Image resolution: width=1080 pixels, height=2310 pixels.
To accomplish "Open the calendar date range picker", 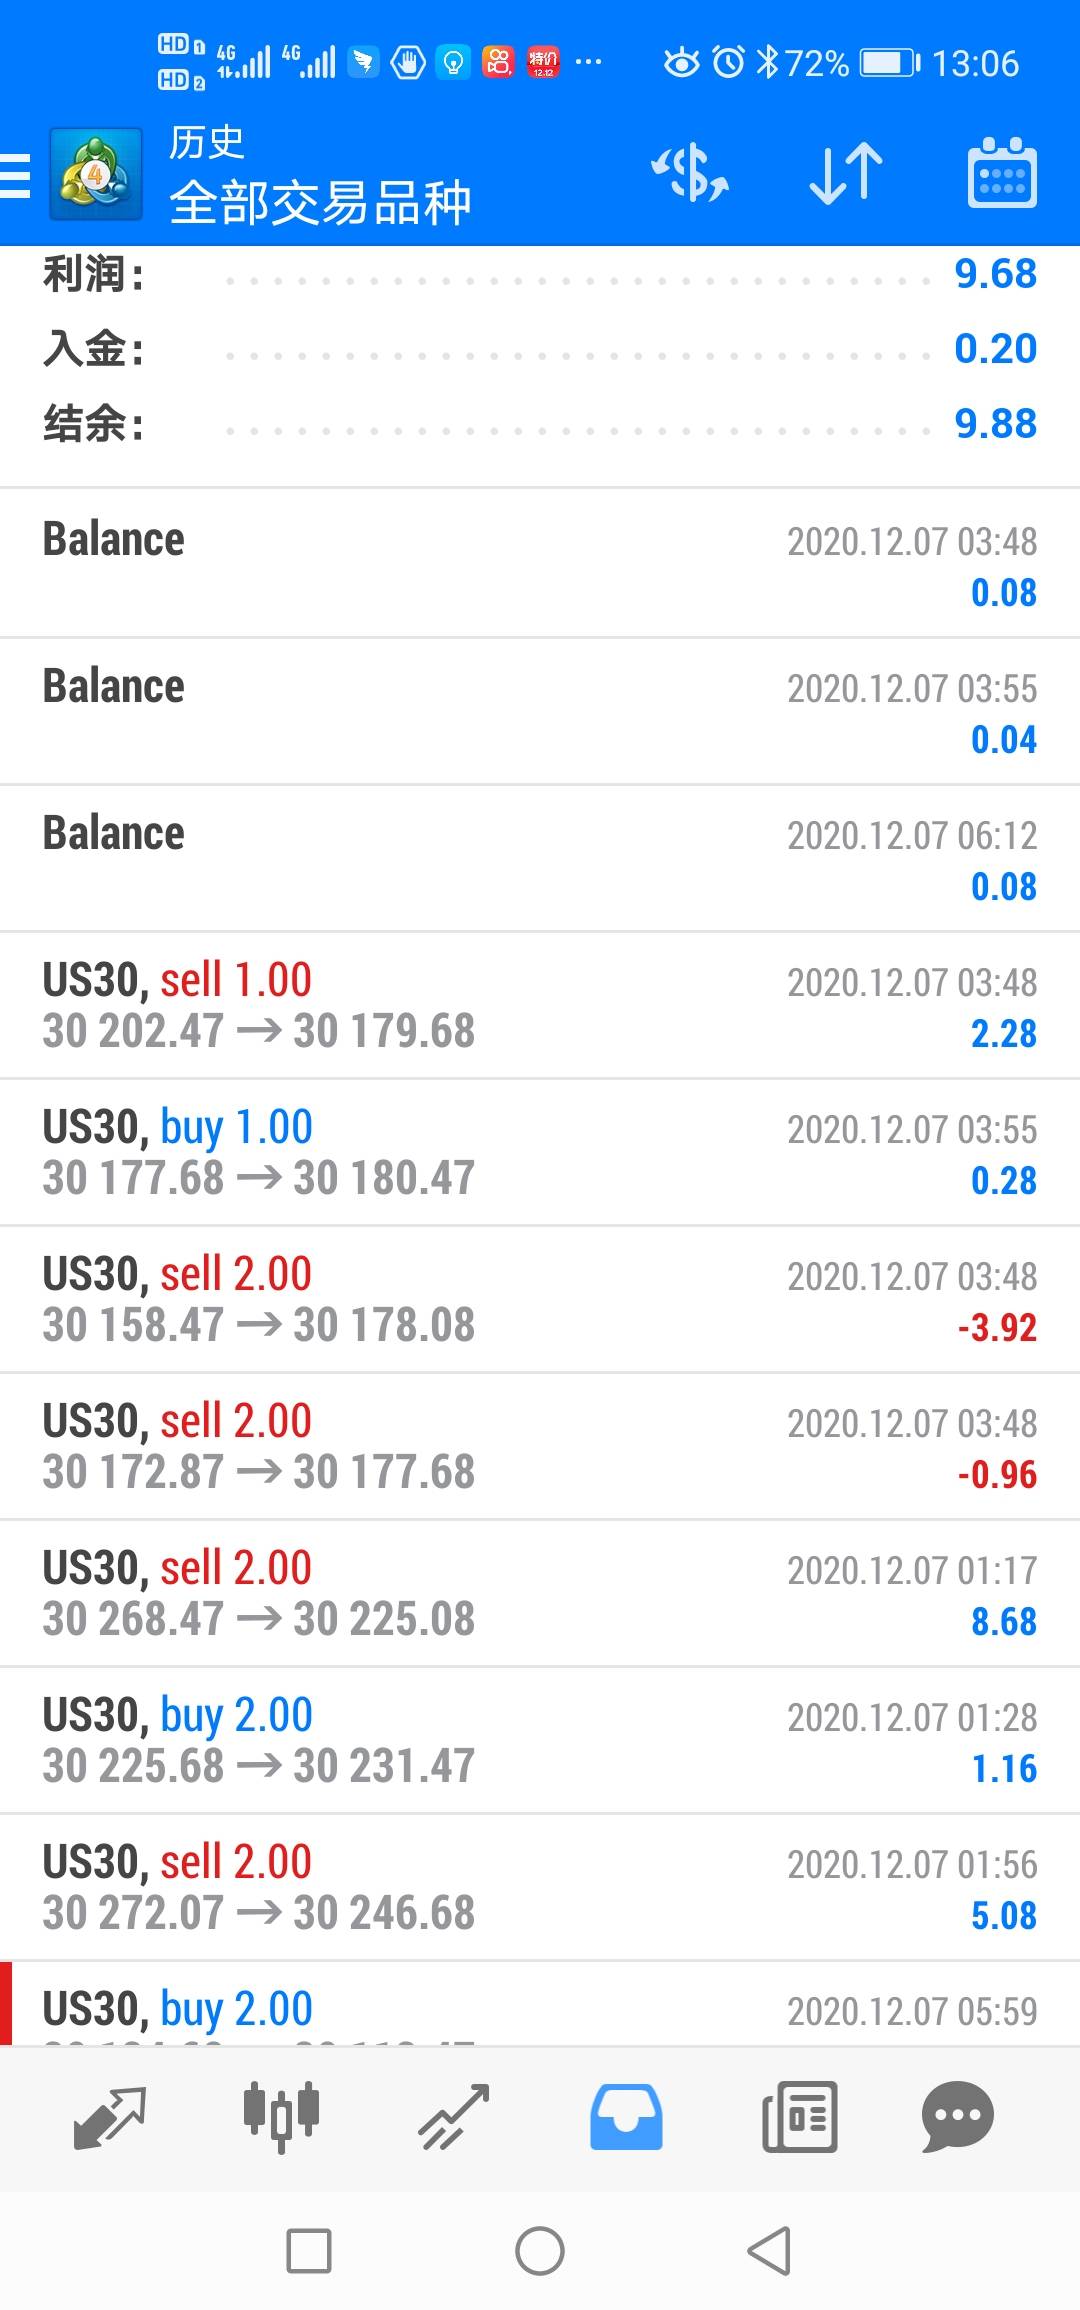I will point(1002,175).
